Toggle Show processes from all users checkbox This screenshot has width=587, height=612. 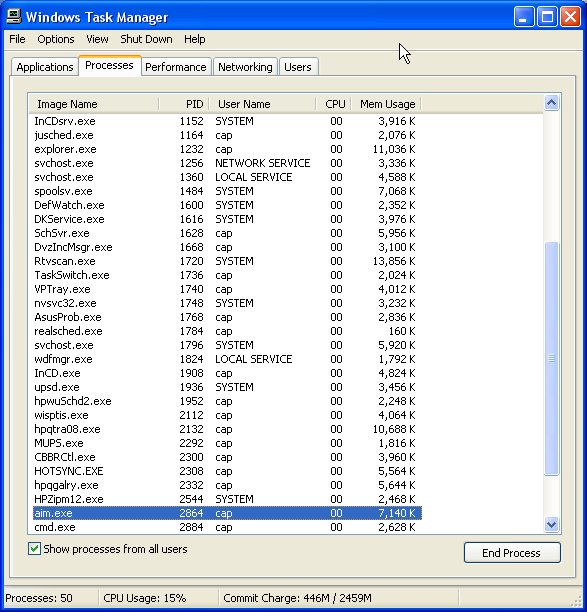(34, 549)
